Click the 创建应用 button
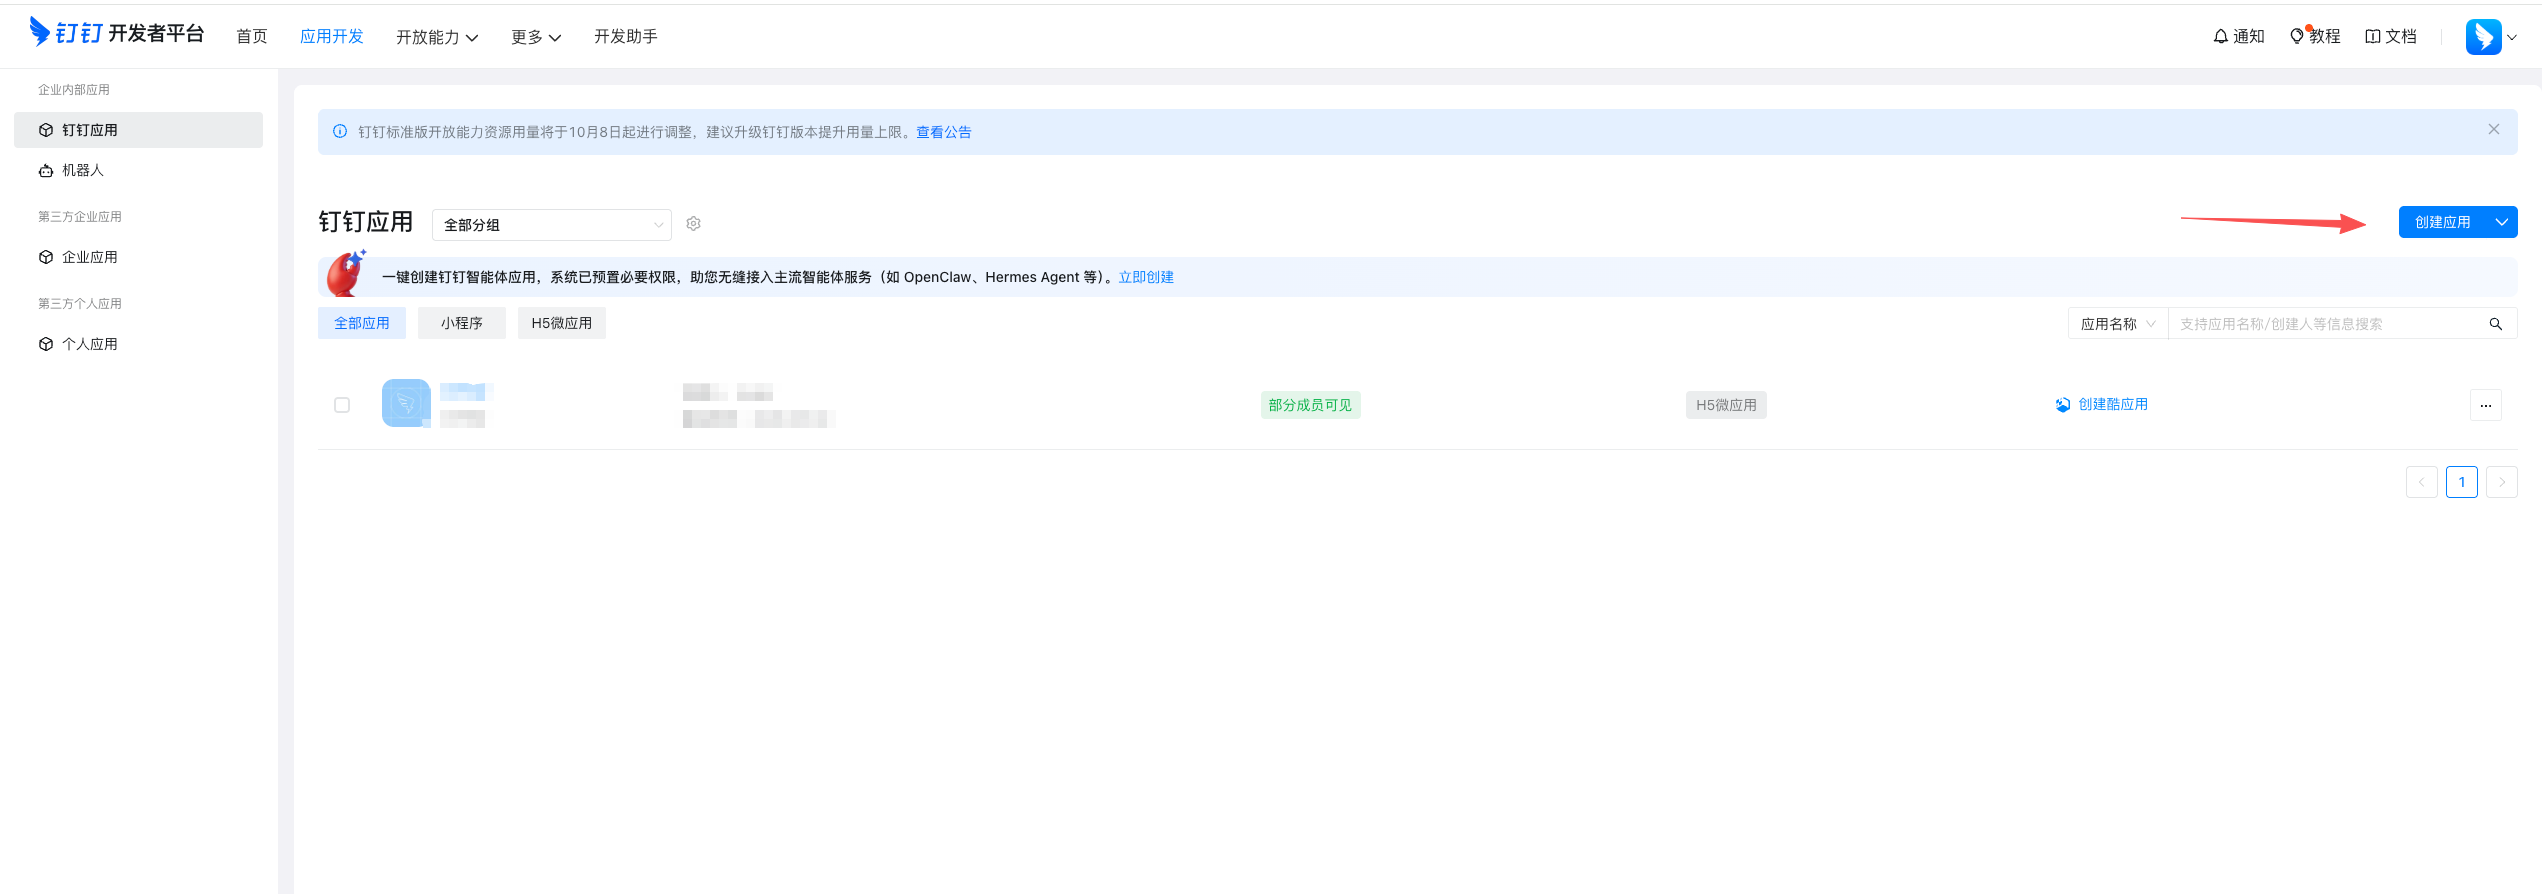This screenshot has width=2542, height=894. tap(2443, 222)
